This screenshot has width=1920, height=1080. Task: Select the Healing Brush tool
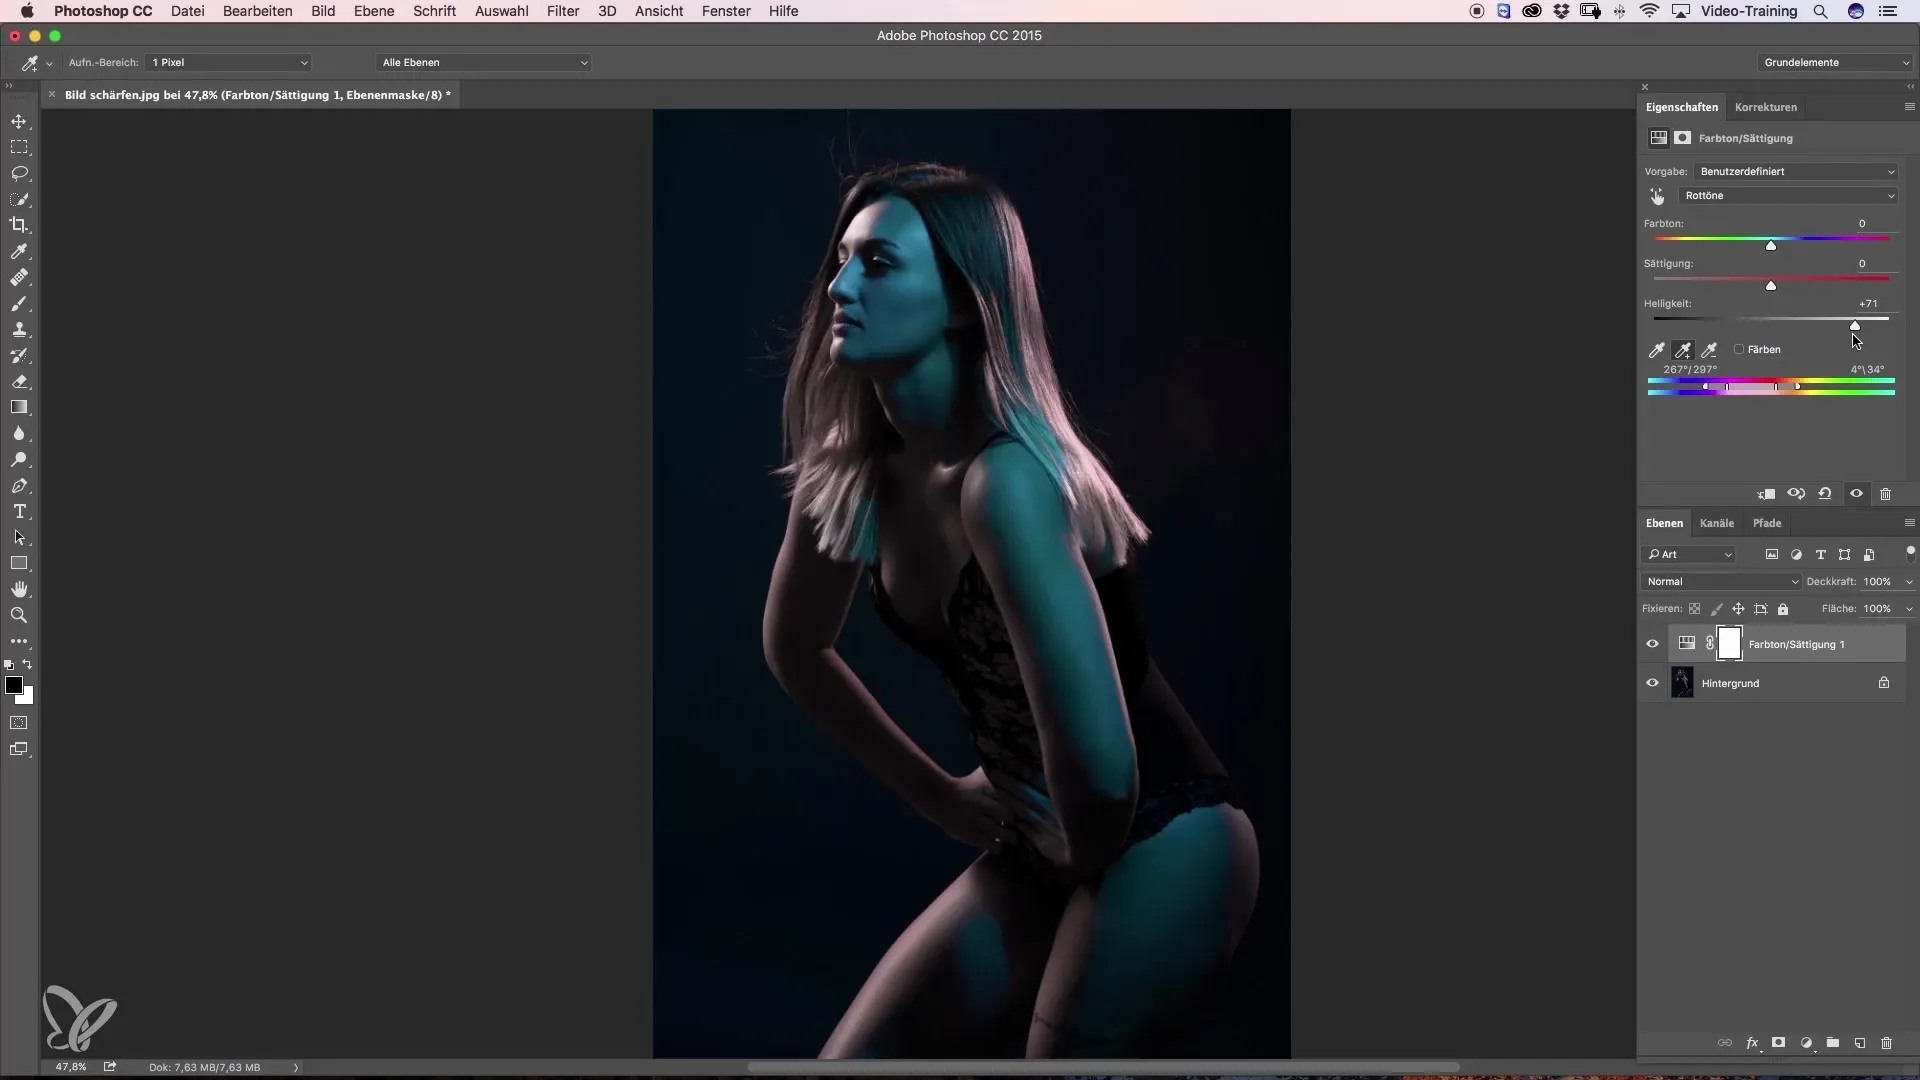(19, 277)
